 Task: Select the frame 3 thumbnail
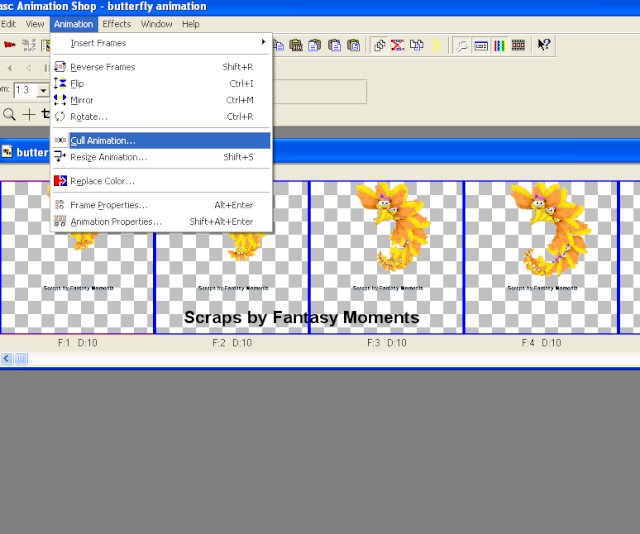(387, 257)
